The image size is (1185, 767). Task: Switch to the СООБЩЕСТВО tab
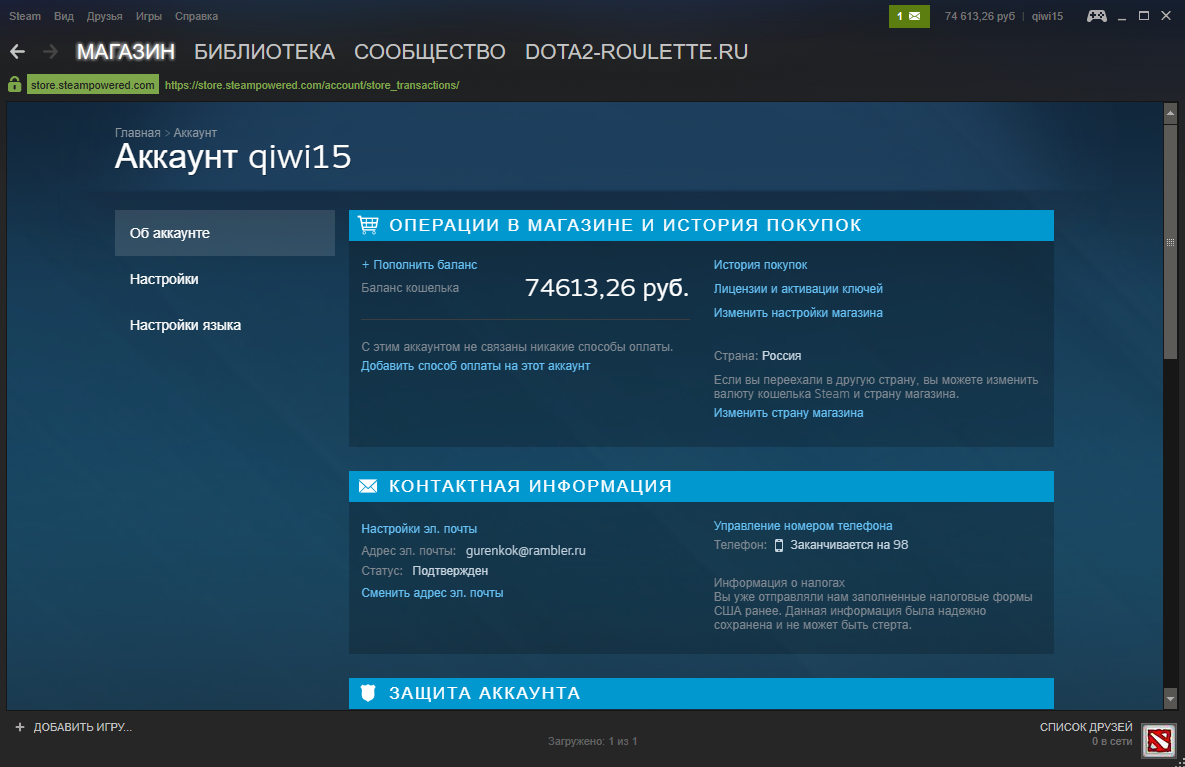point(430,51)
